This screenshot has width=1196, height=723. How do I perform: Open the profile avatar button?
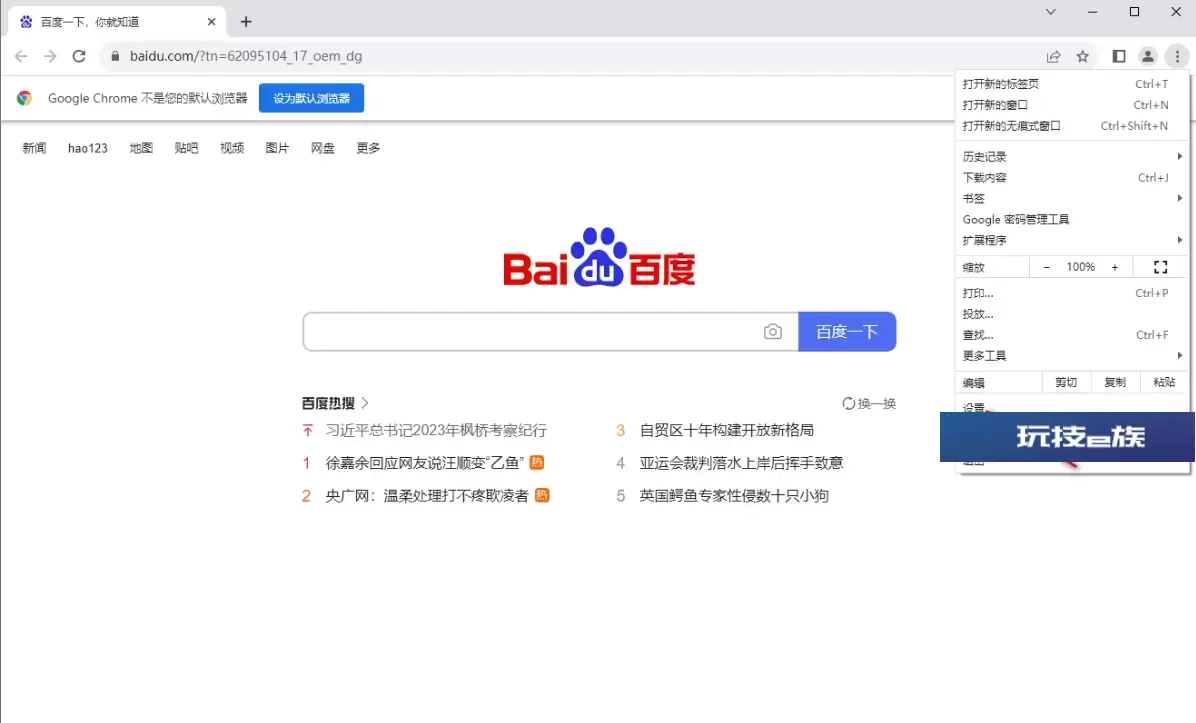point(1148,56)
